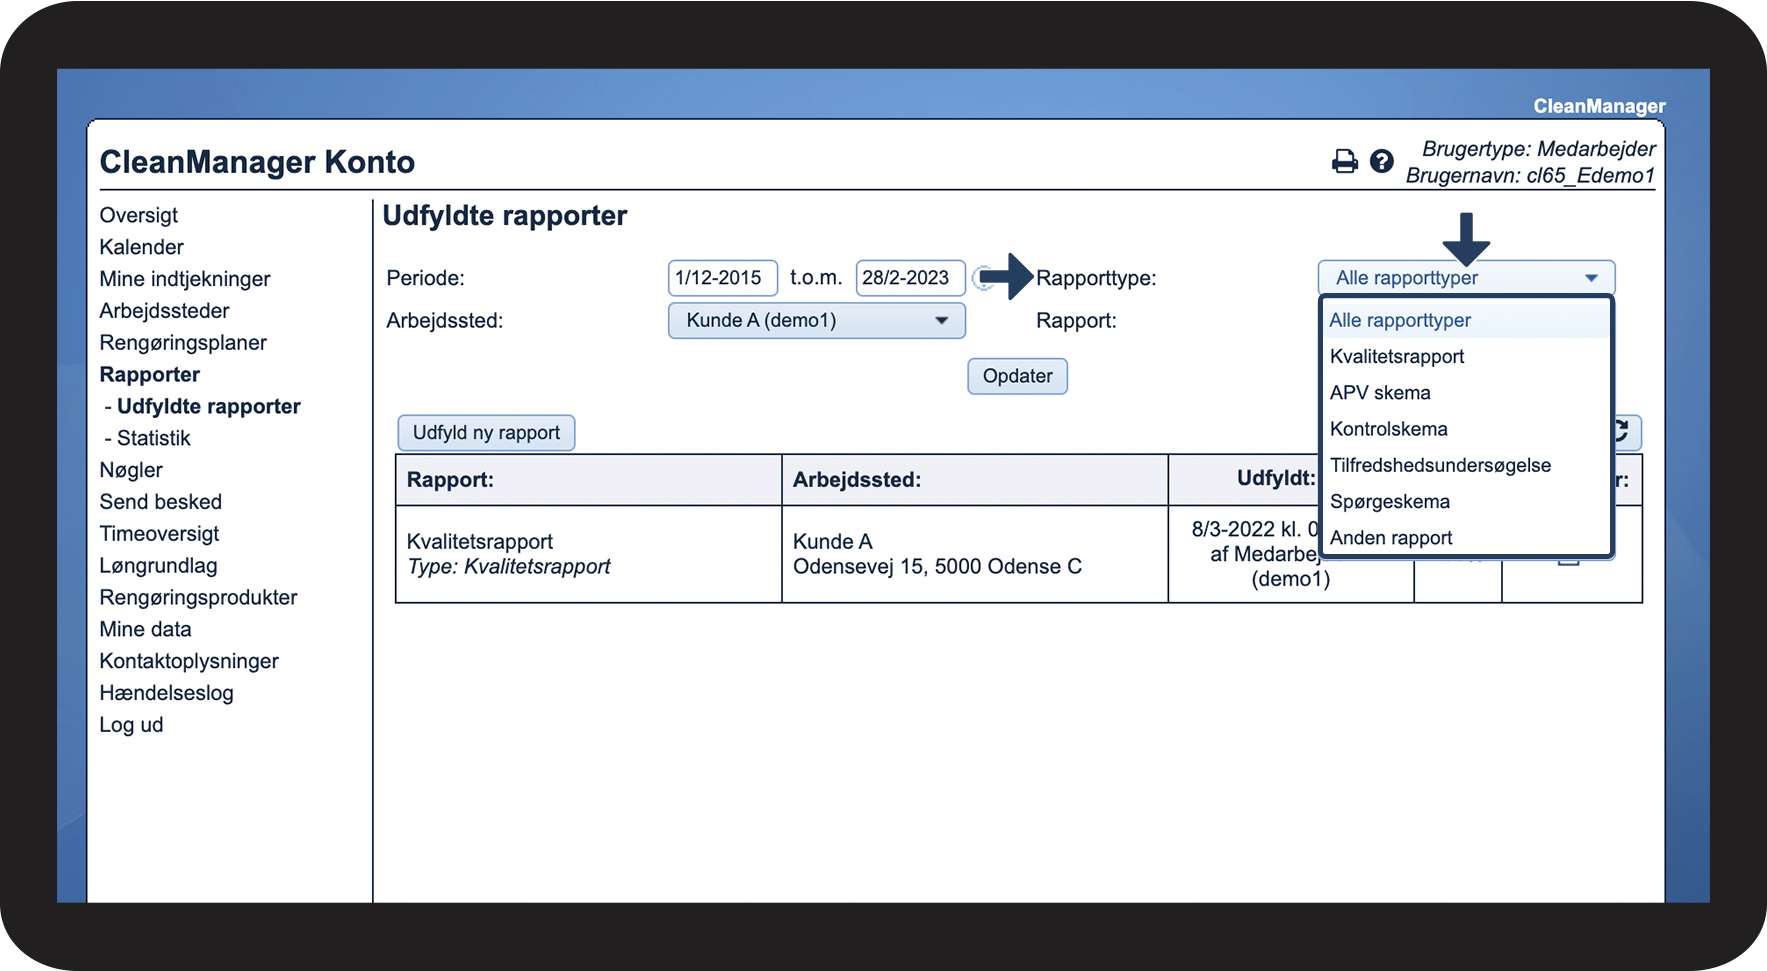Open Rengøringsplaner from the sidebar
Image resolution: width=1767 pixels, height=971 pixels.
tap(183, 343)
